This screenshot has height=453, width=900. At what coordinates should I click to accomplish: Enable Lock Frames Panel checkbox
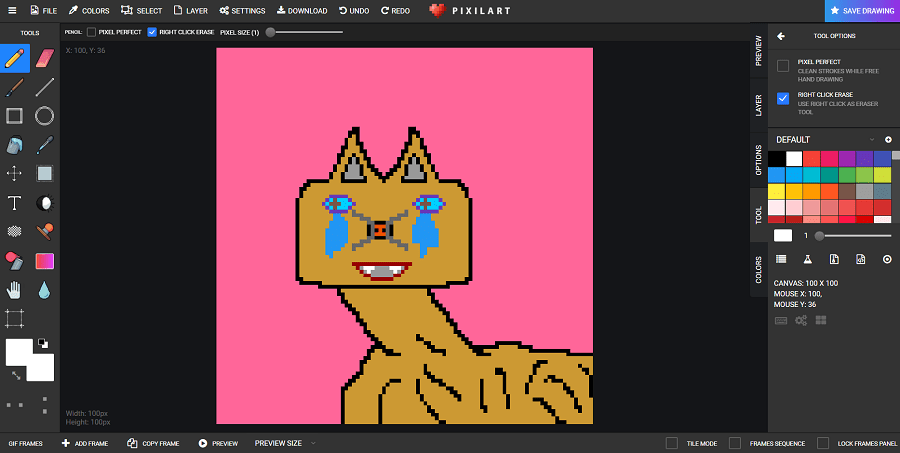(x=823, y=443)
